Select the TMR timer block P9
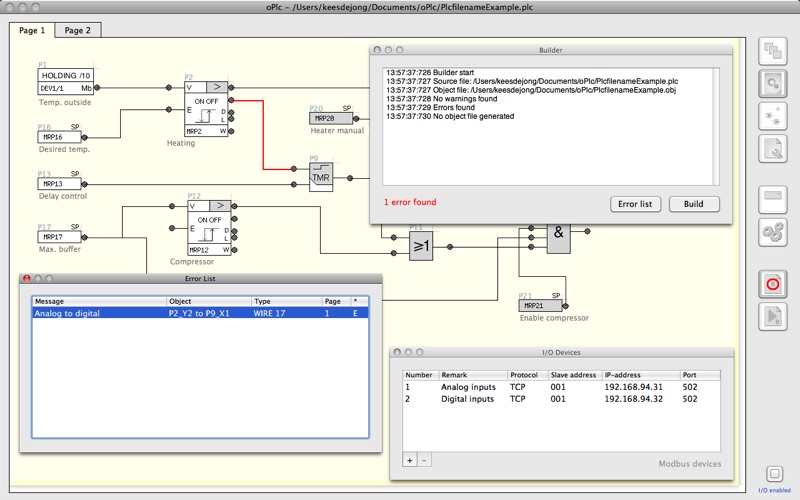Viewport: 800px width, 500px height. click(321, 178)
